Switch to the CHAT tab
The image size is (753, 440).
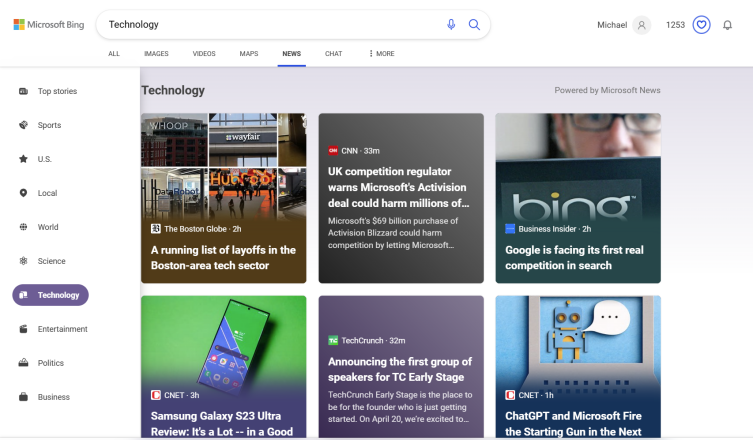coord(333,54)
